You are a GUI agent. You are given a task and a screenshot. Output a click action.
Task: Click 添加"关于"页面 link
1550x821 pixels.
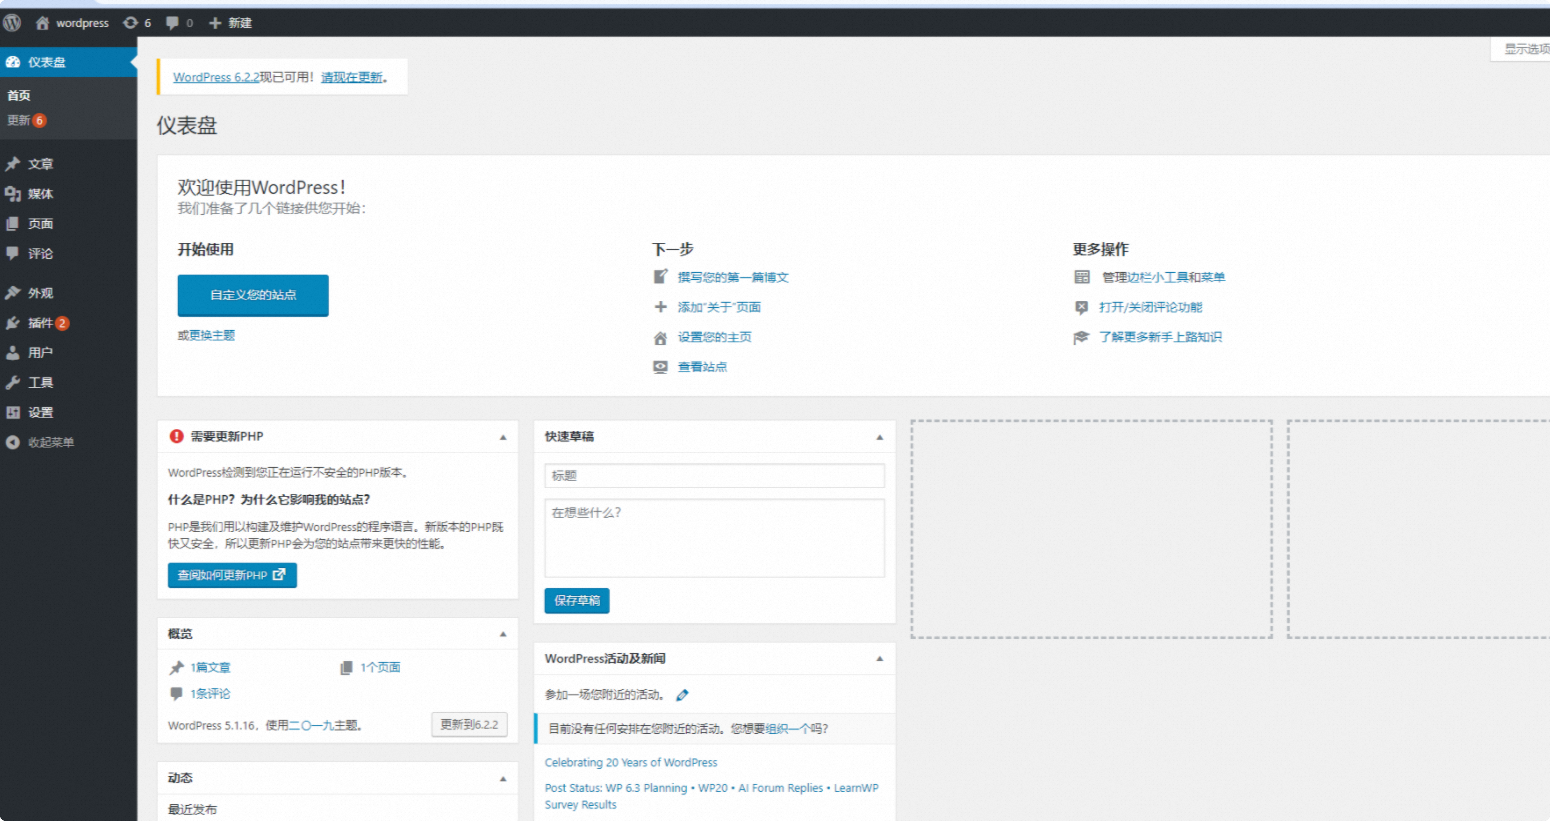(x=719, y=307)
